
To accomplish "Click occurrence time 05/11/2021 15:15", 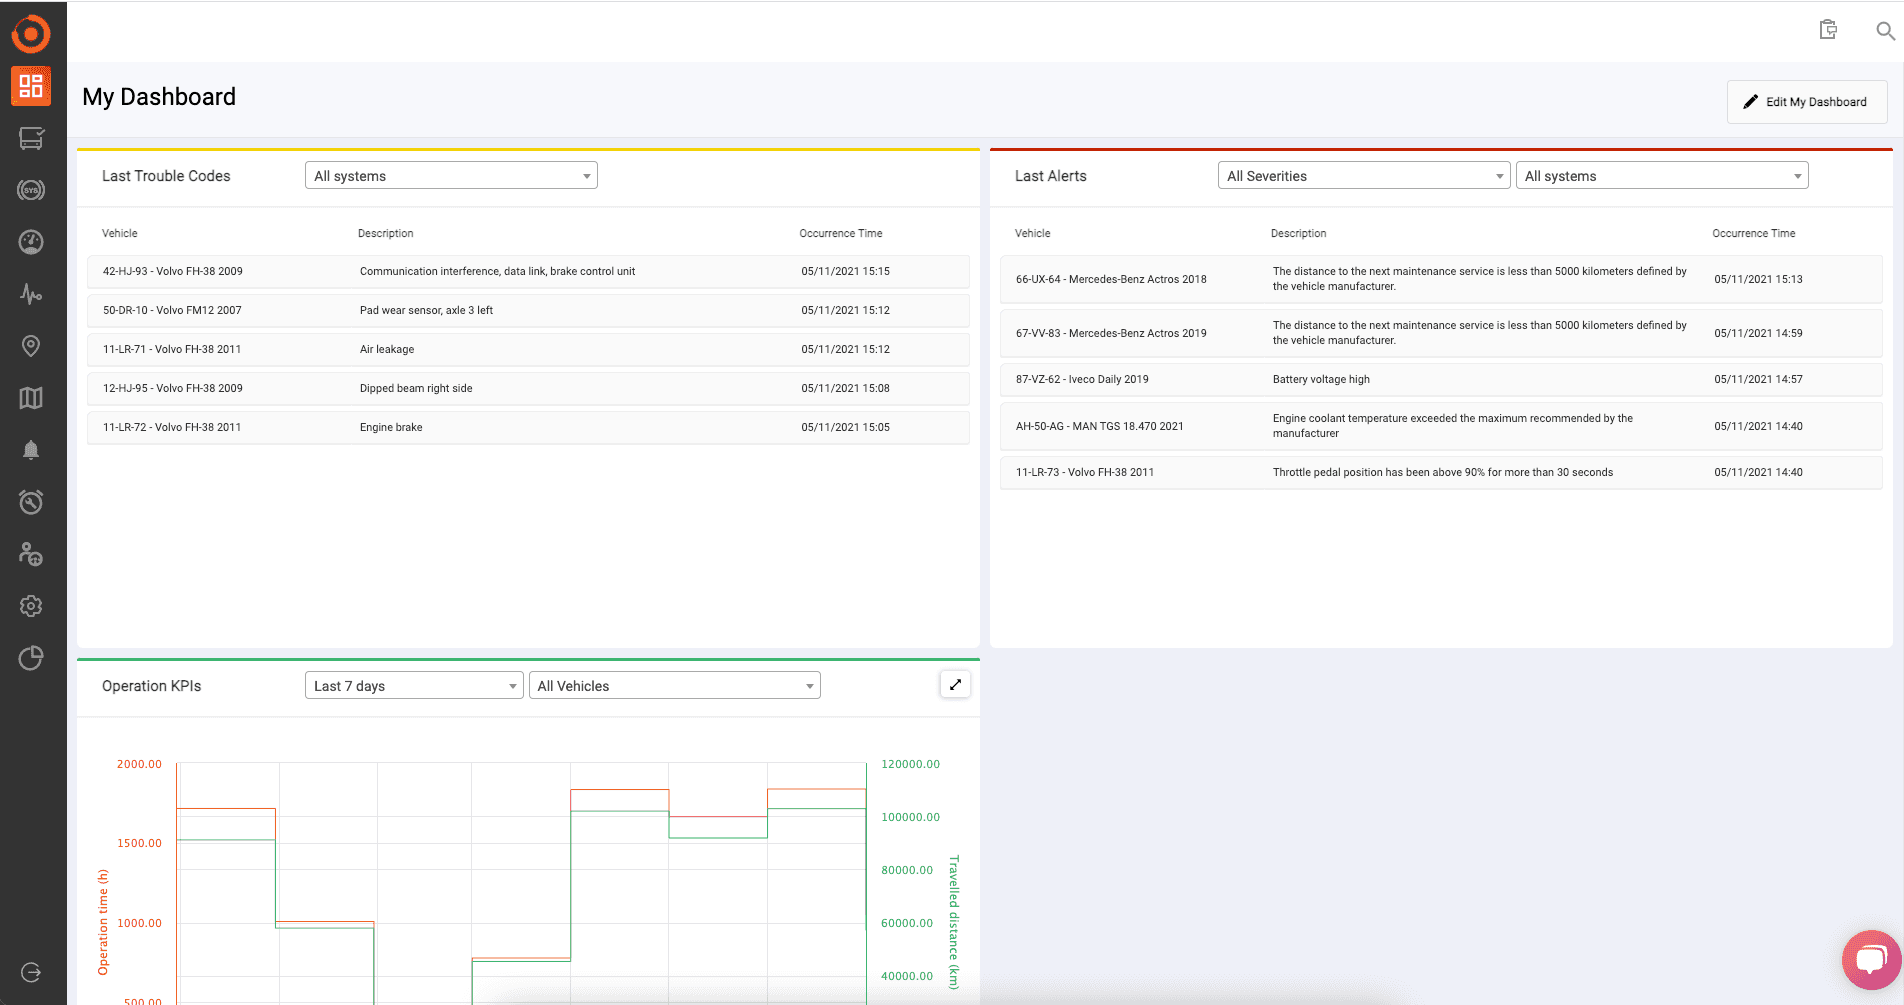I will 845,271.
